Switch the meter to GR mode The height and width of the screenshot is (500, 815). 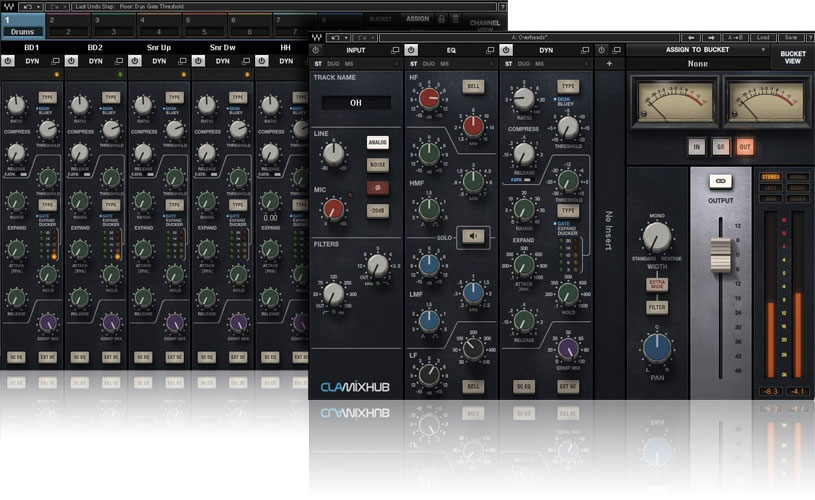coord(720,147)
